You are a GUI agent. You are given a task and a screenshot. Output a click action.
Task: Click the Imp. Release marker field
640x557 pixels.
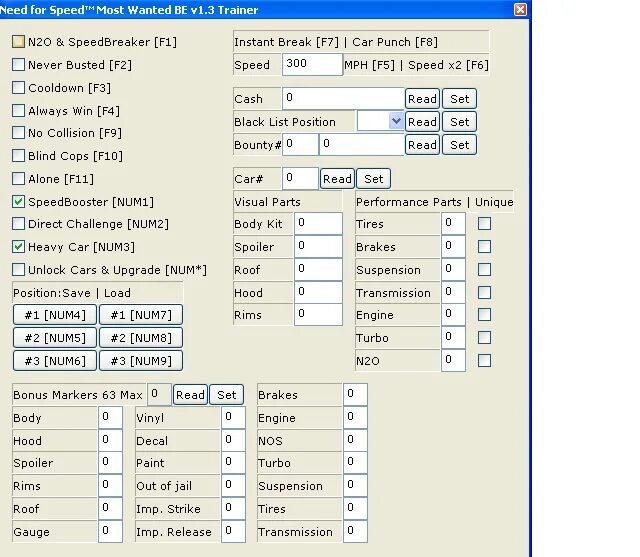(233, 531)
